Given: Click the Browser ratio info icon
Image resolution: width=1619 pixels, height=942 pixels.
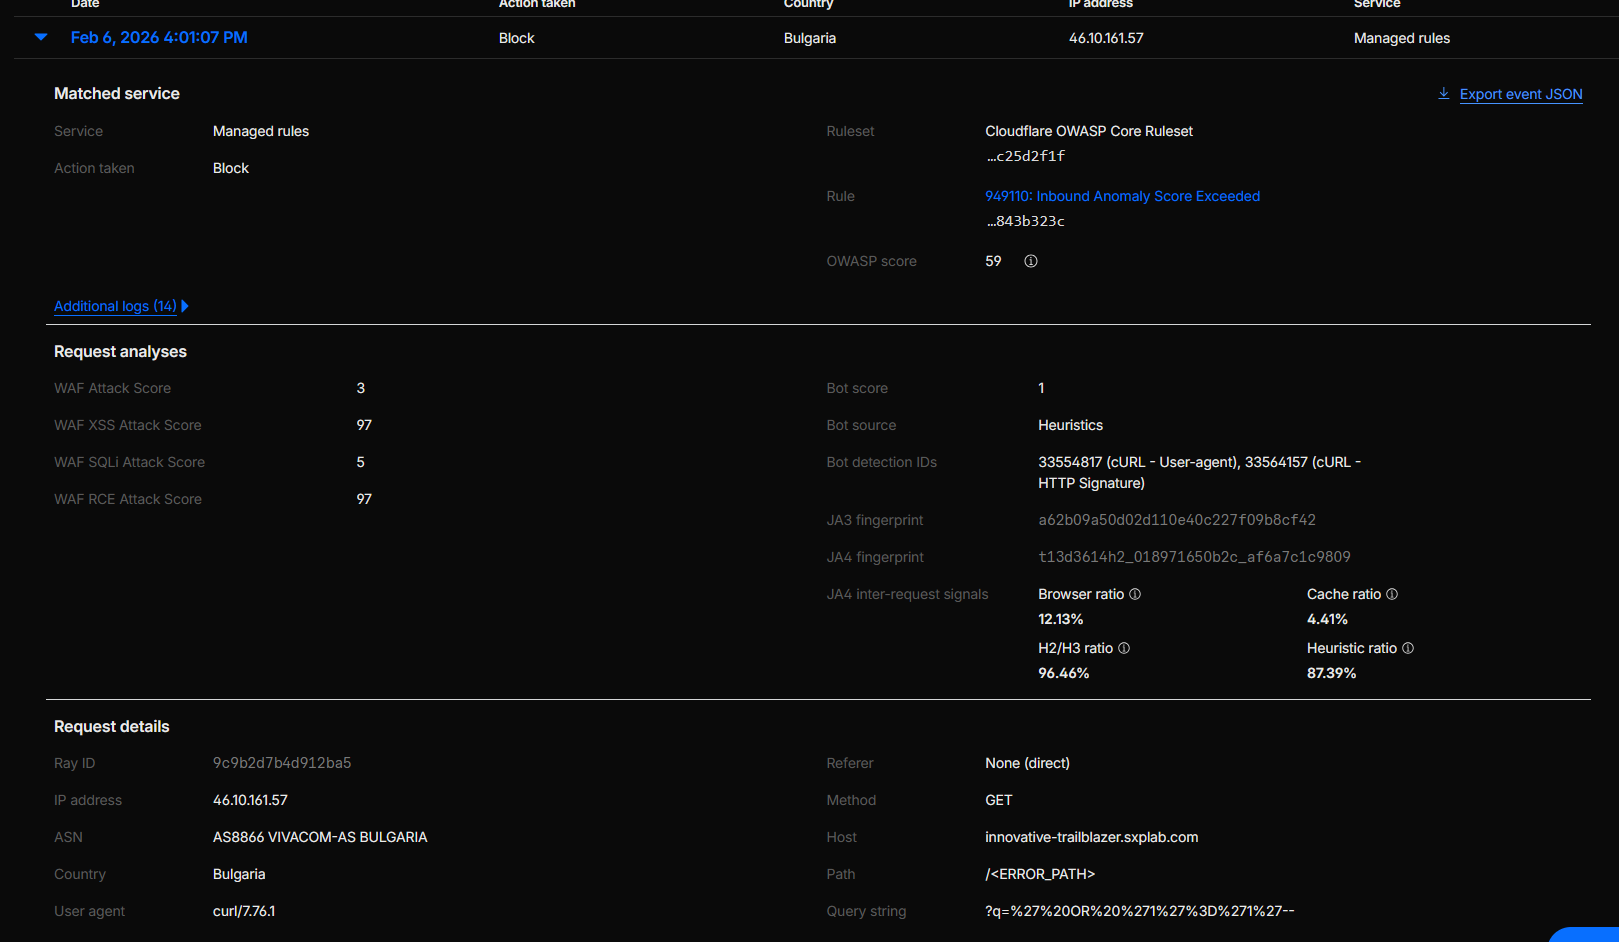Looking at the screenshot, I should point(1135,593).
